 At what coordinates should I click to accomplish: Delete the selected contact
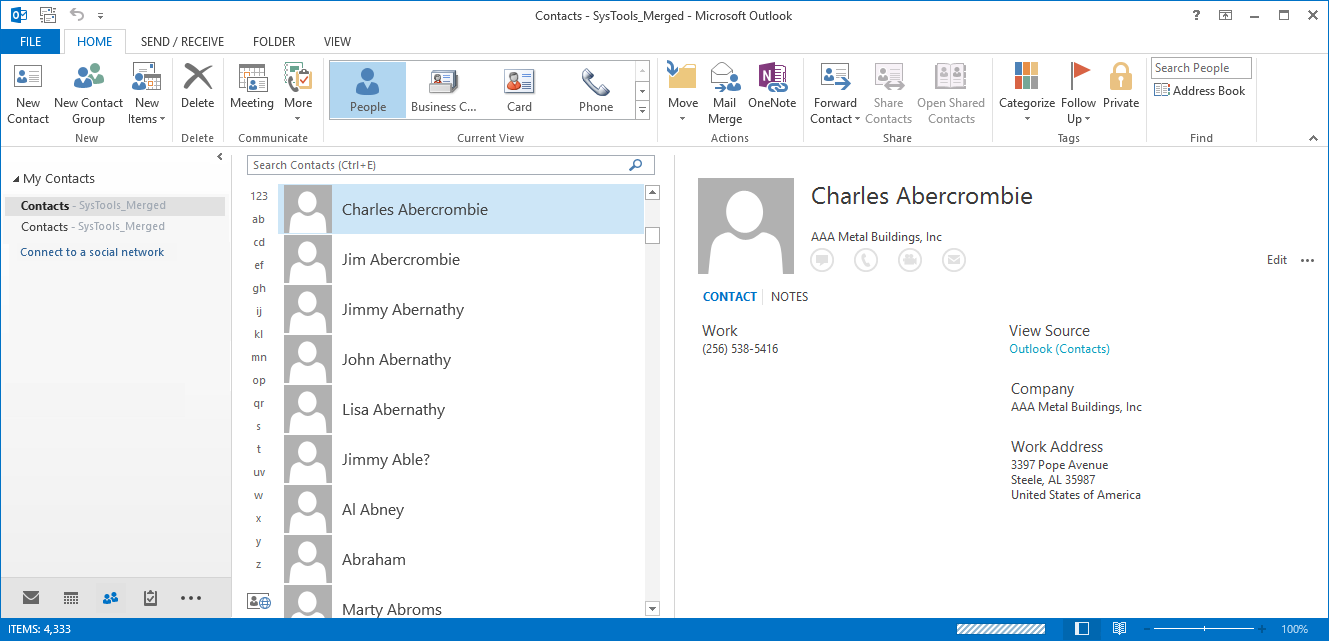click(x=198, y=87)
